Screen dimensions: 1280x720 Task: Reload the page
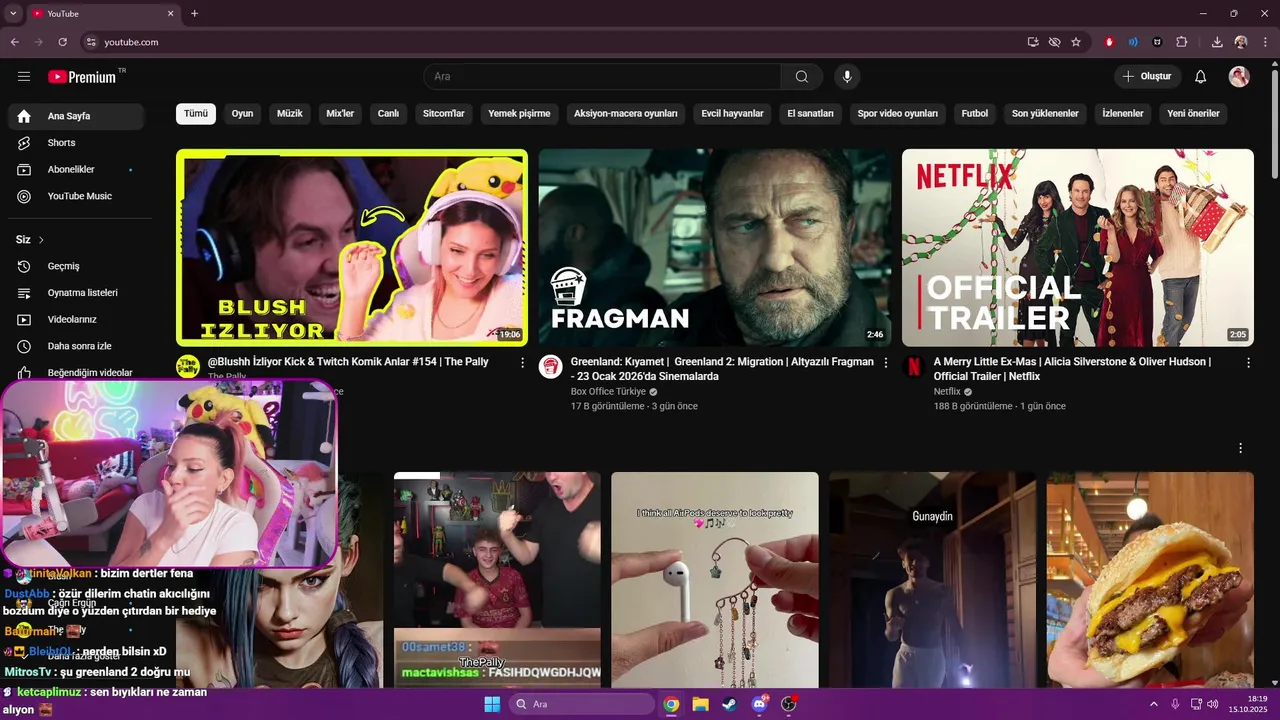(62, 42)
